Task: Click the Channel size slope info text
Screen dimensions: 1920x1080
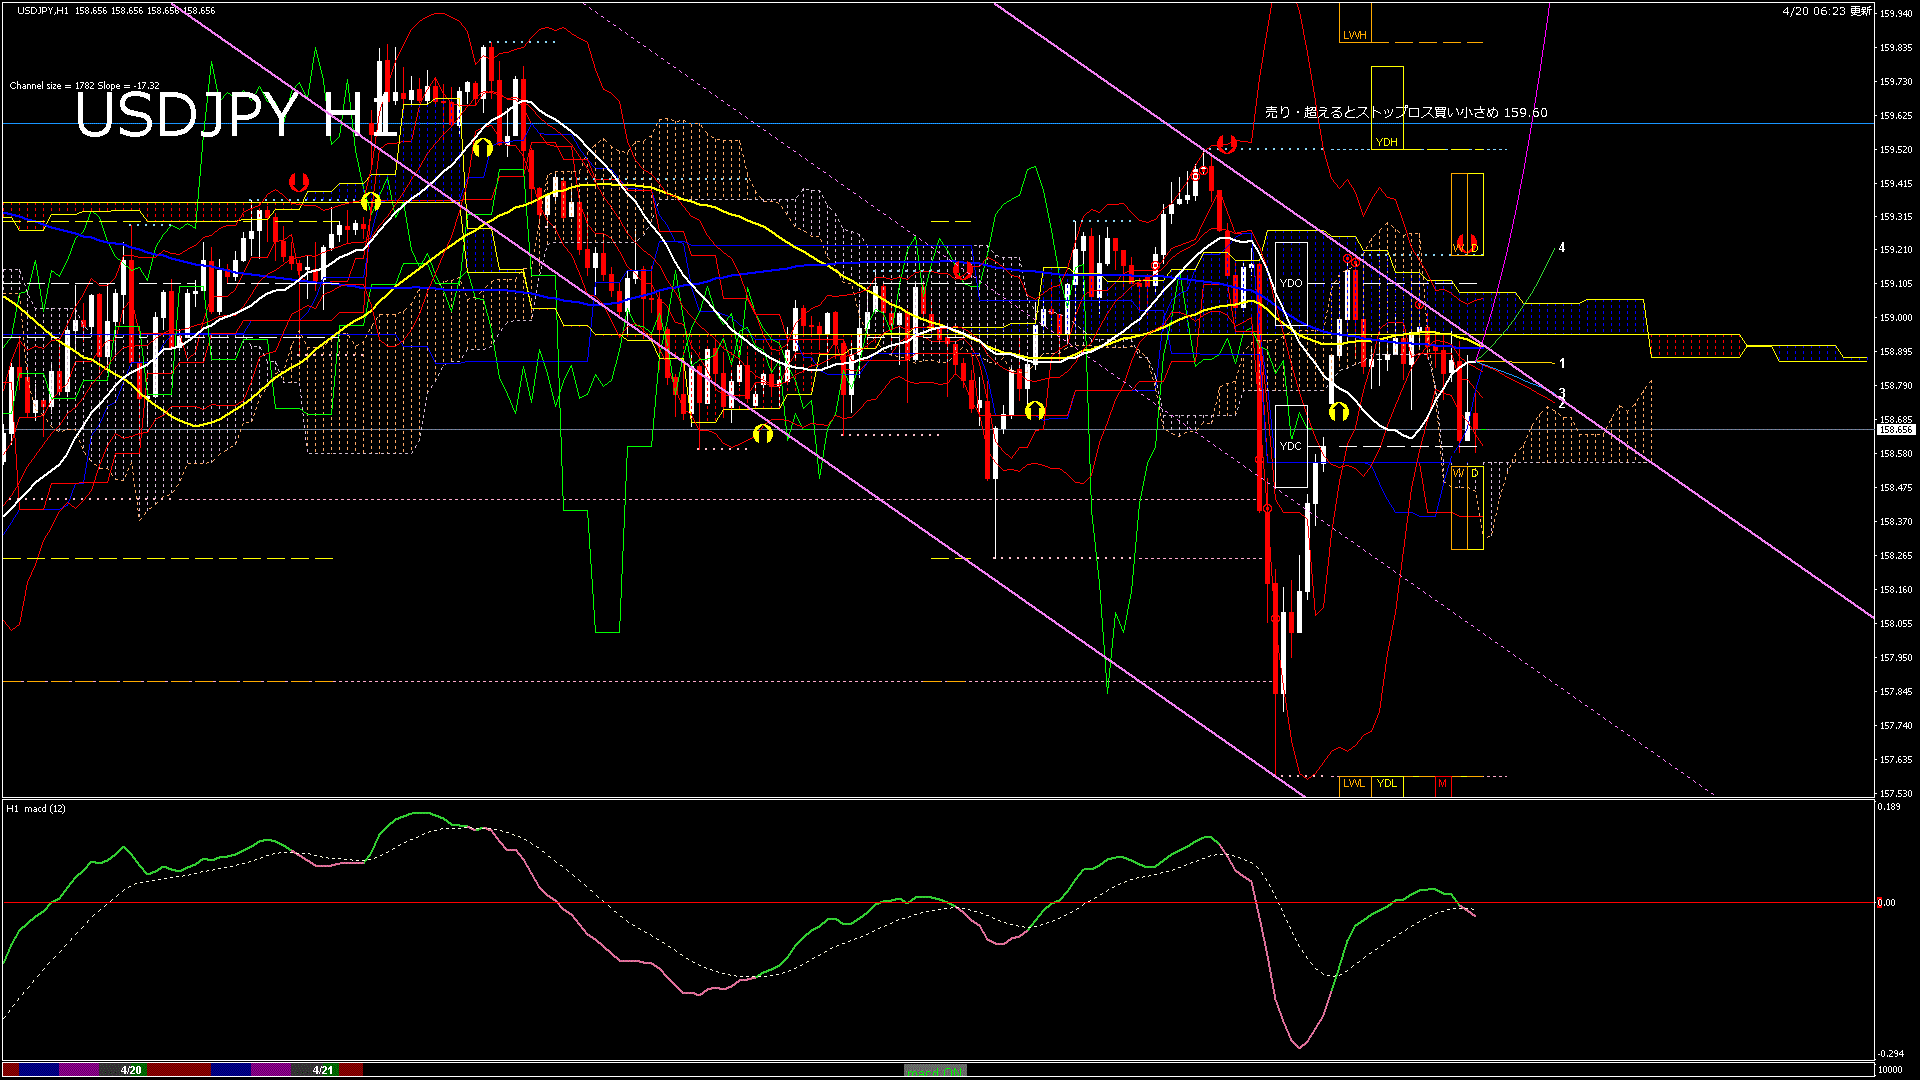Action: 84,86
